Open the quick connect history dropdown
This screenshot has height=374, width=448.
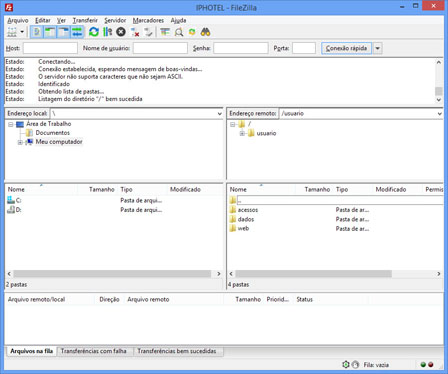click(377, 48)
